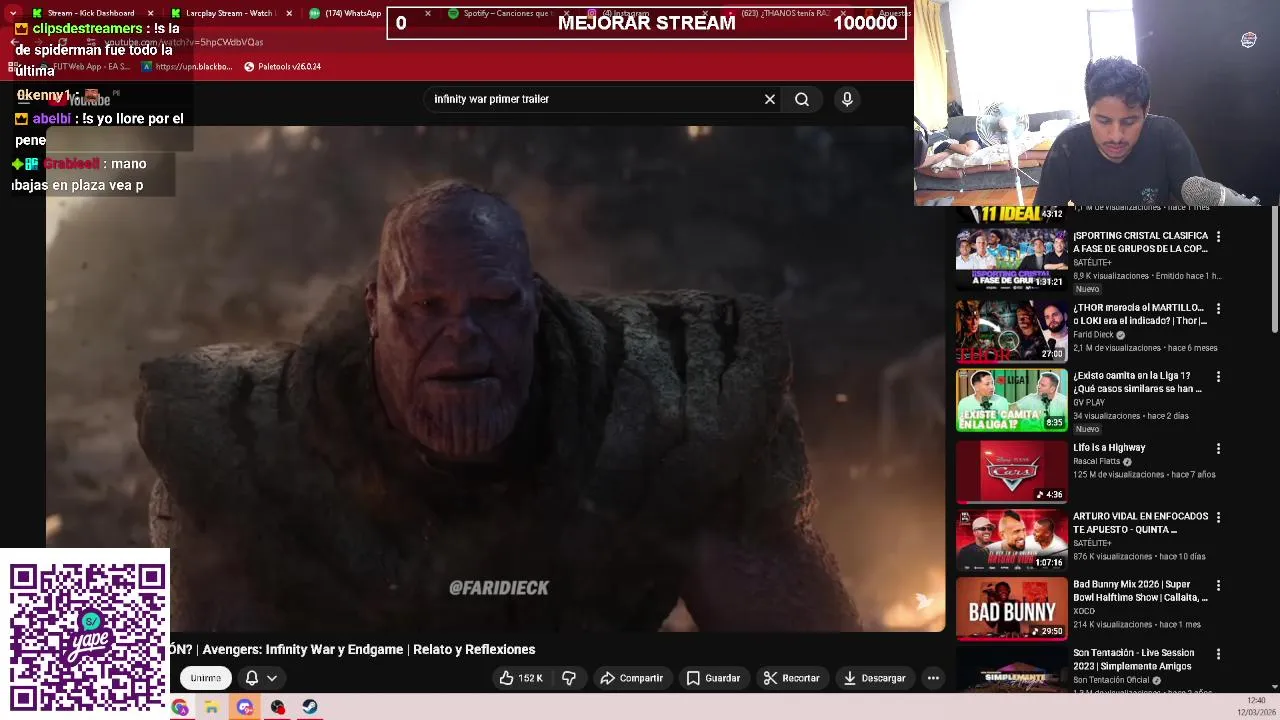This screenshot has height=720, width=1280.
Task: Open the 'ARTURO VIDAL EN ENFOCADOS' thumbnail
Action: pyautogui.click(x=1011, y=540)
